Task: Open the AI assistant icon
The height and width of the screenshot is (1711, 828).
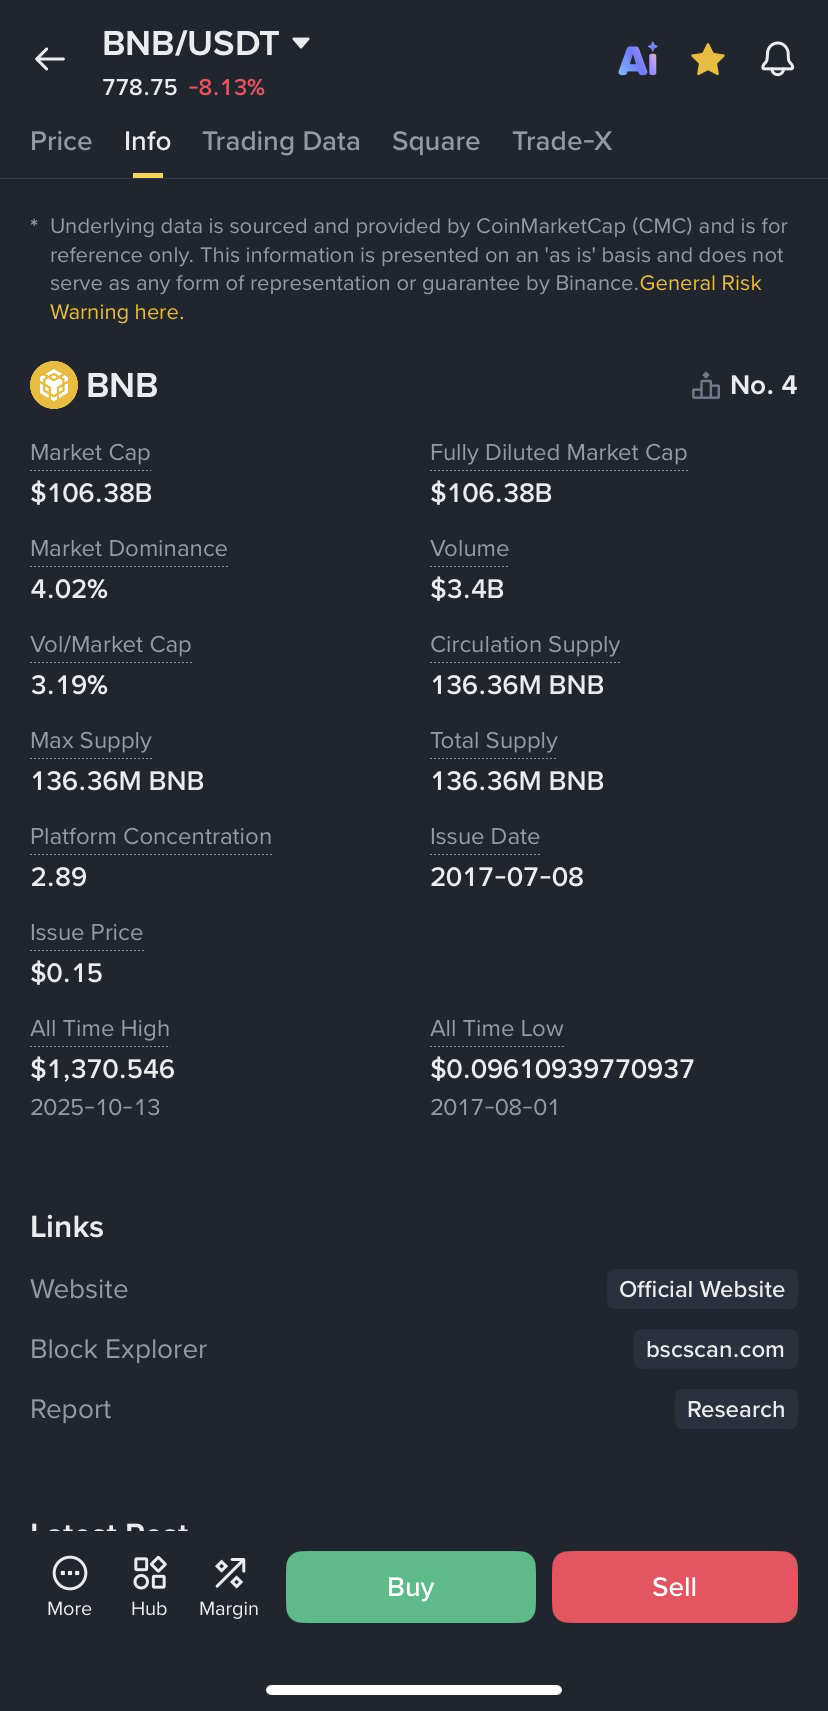Action: (x=638, y=60)
